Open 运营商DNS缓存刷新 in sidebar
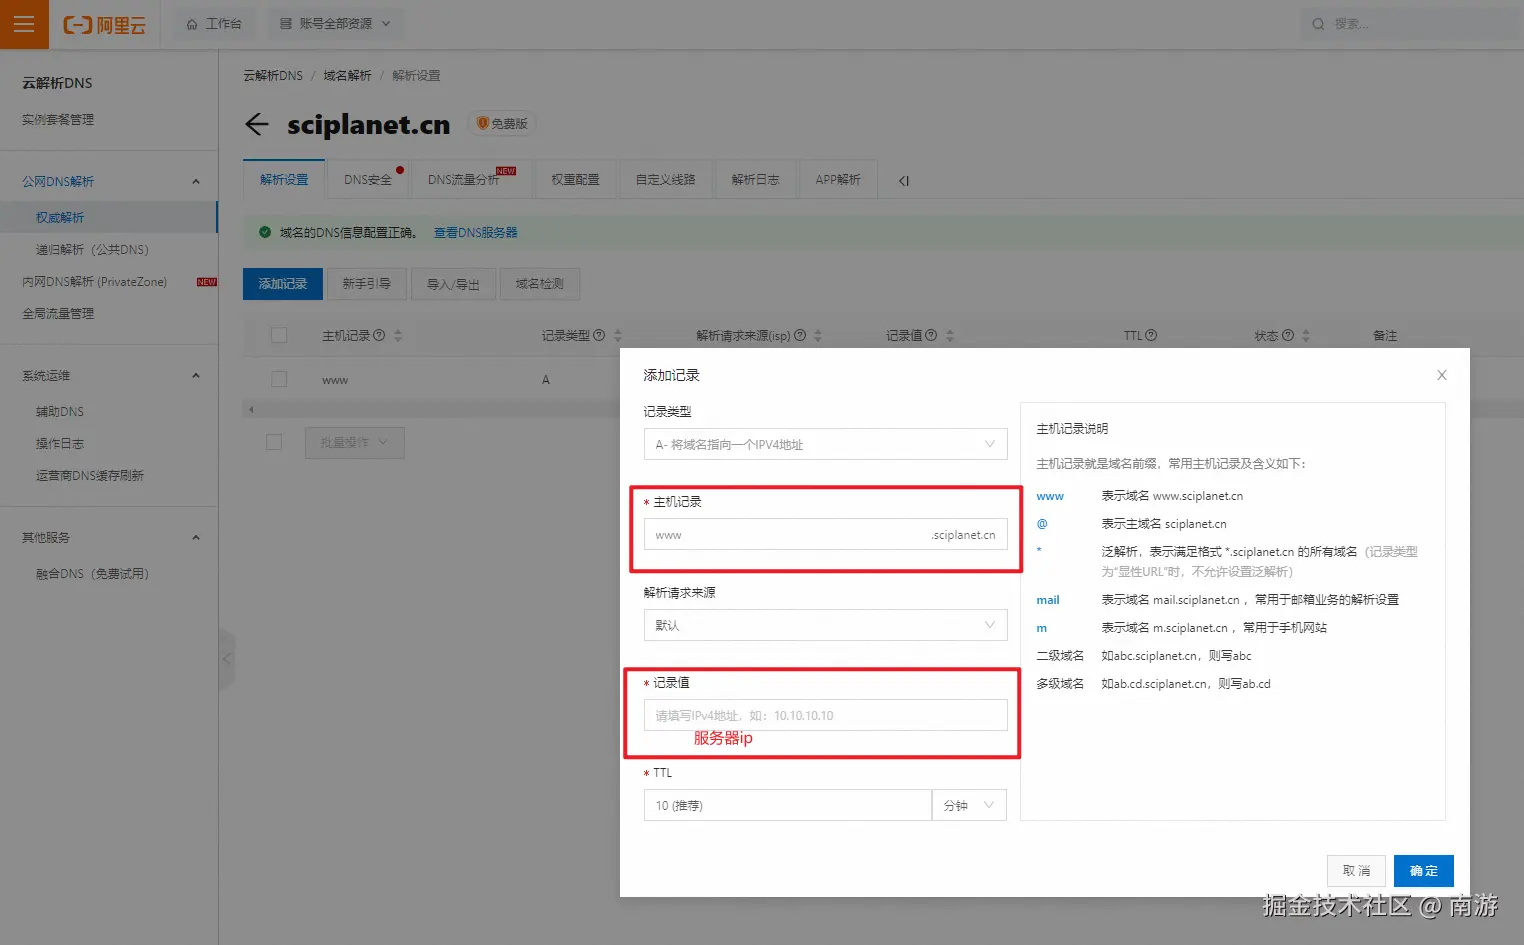The image size is (1524, 945). pyautogui.click(x=90, y=475)
